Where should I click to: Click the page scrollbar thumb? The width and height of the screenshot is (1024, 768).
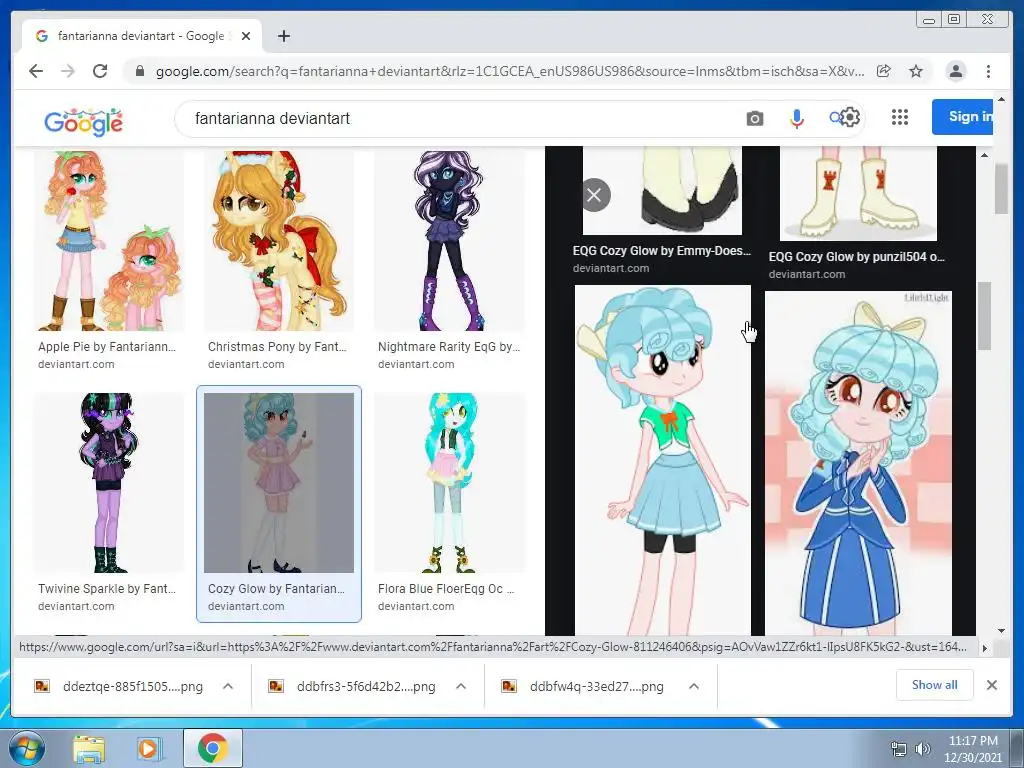click(x=1001, y=189)
